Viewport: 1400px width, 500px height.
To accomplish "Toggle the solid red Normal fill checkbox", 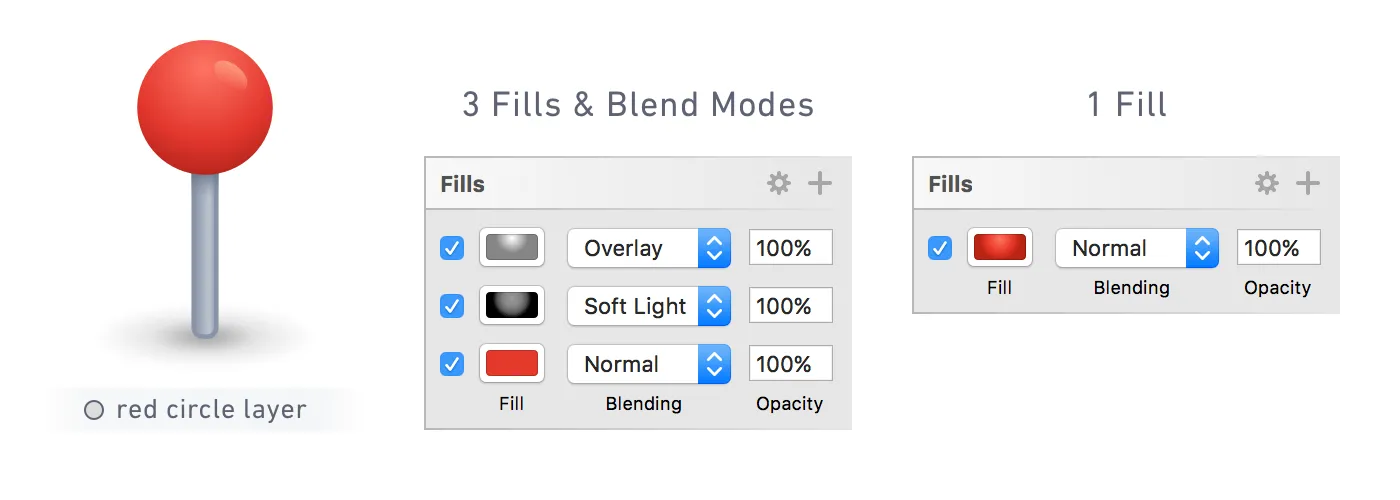I will (x=452, y=364).
